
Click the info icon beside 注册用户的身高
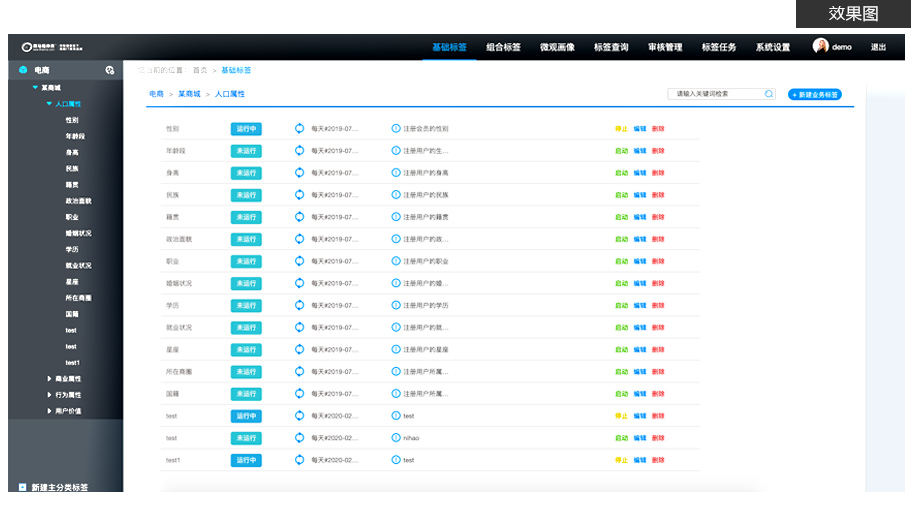coord(396,173)
